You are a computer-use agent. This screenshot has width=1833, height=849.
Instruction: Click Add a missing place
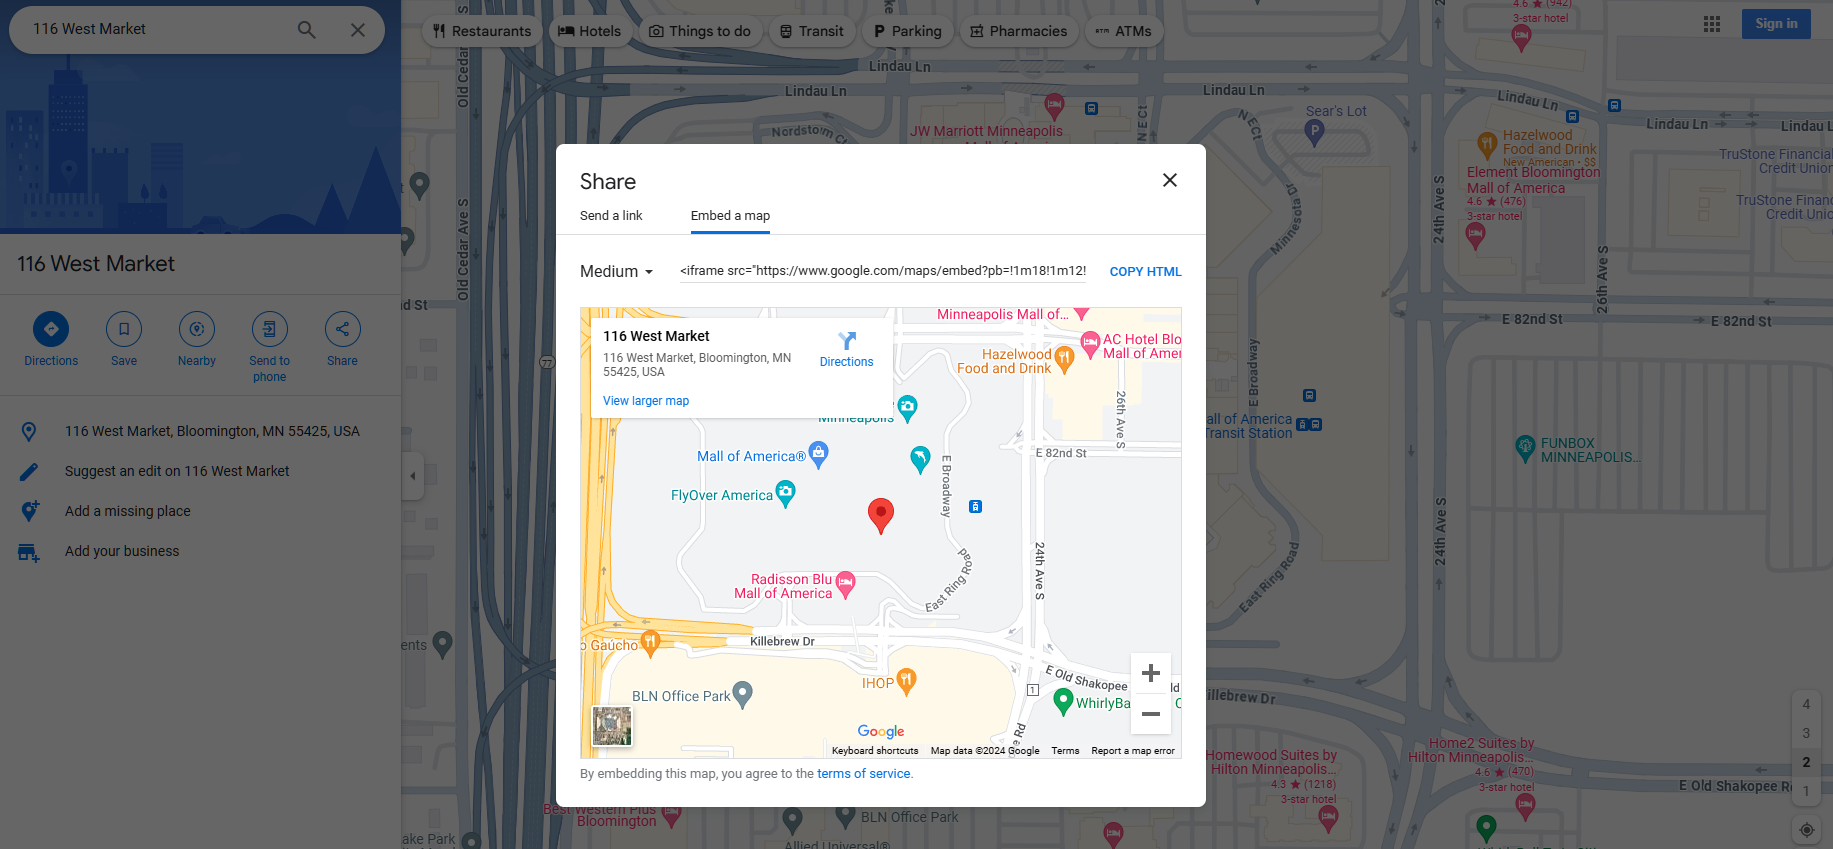pyautogui.click(x=200, y=511)
